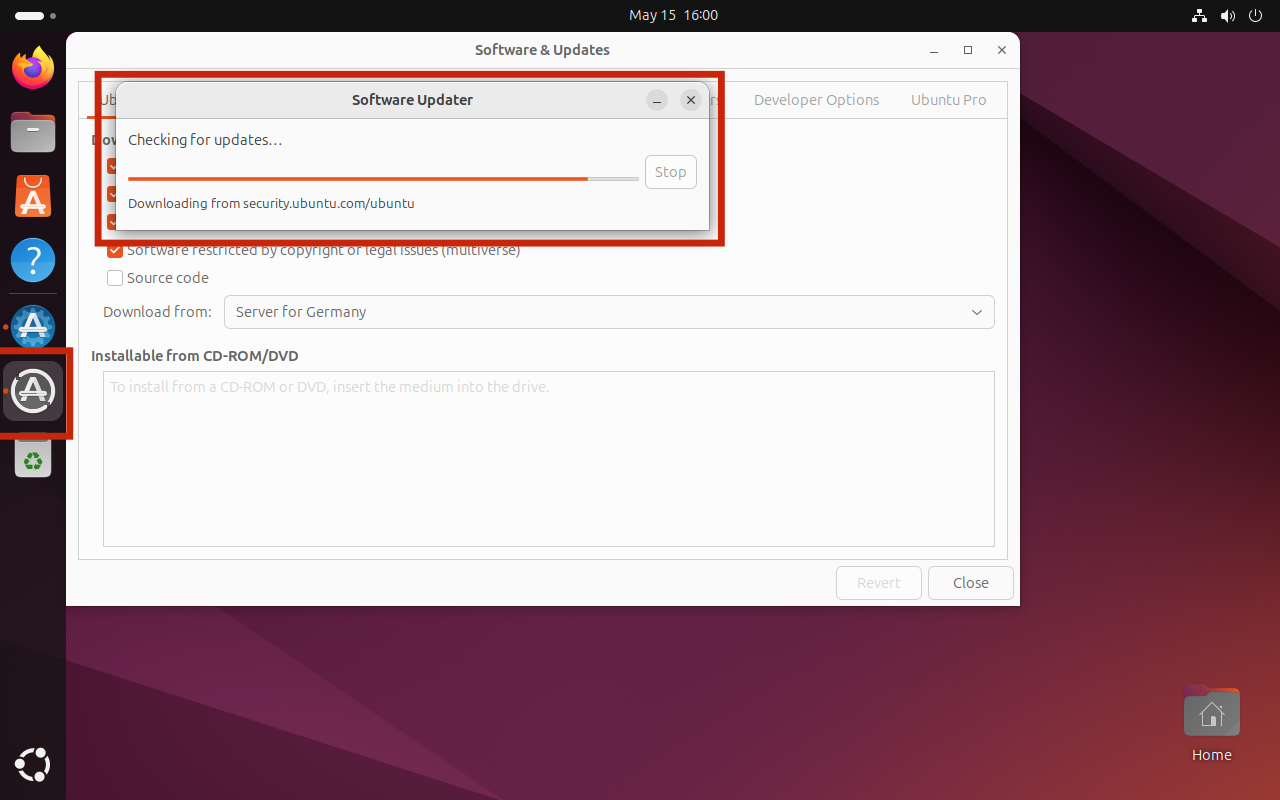
Task: Expand the Server for Germany dropdown
Action: click(x=608, y=312)
